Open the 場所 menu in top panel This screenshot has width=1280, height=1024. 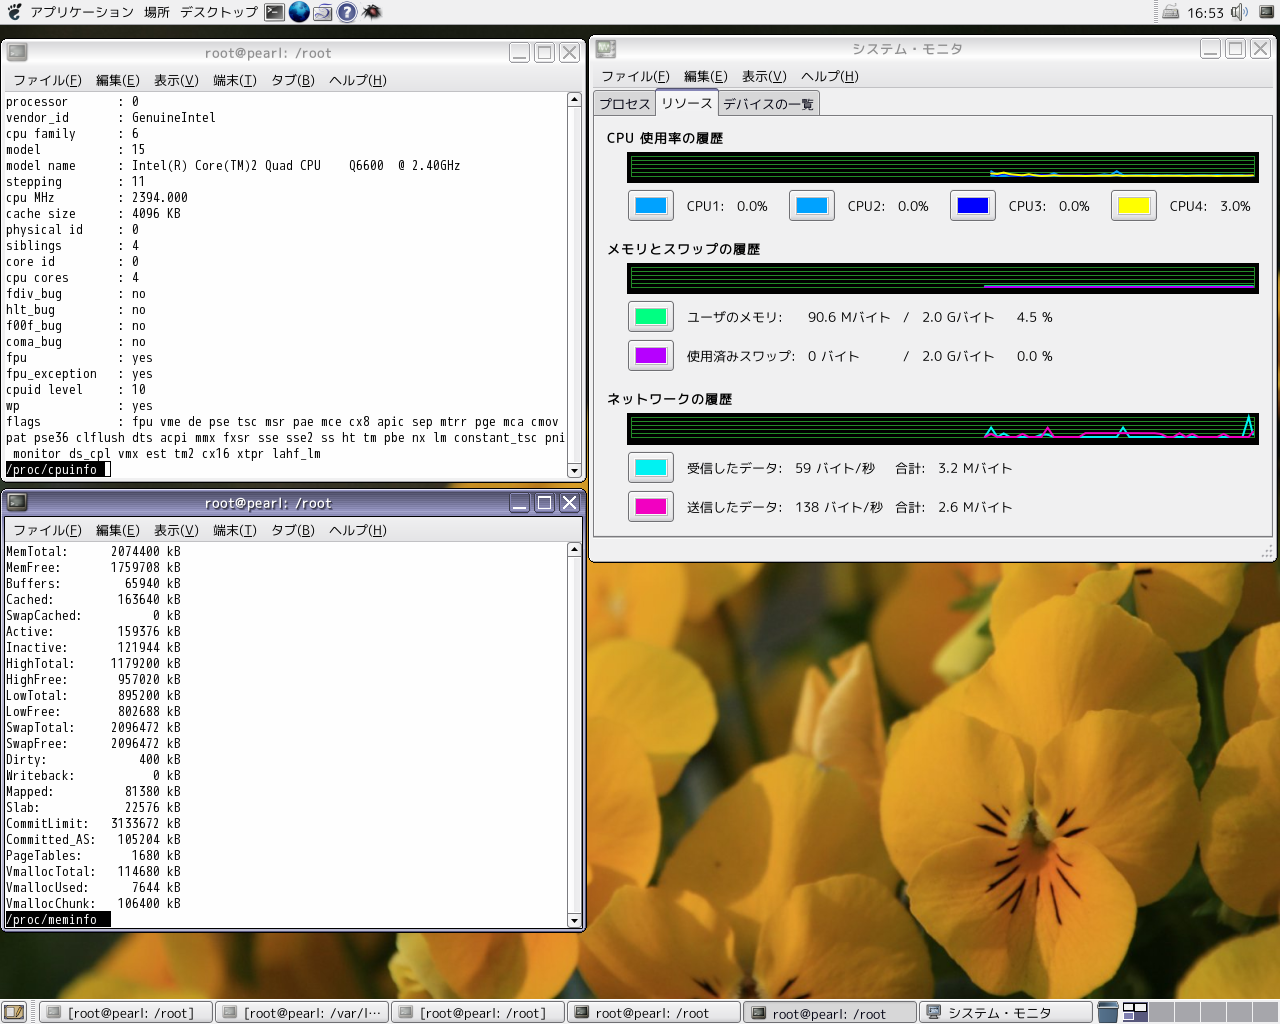pos(157,12)
